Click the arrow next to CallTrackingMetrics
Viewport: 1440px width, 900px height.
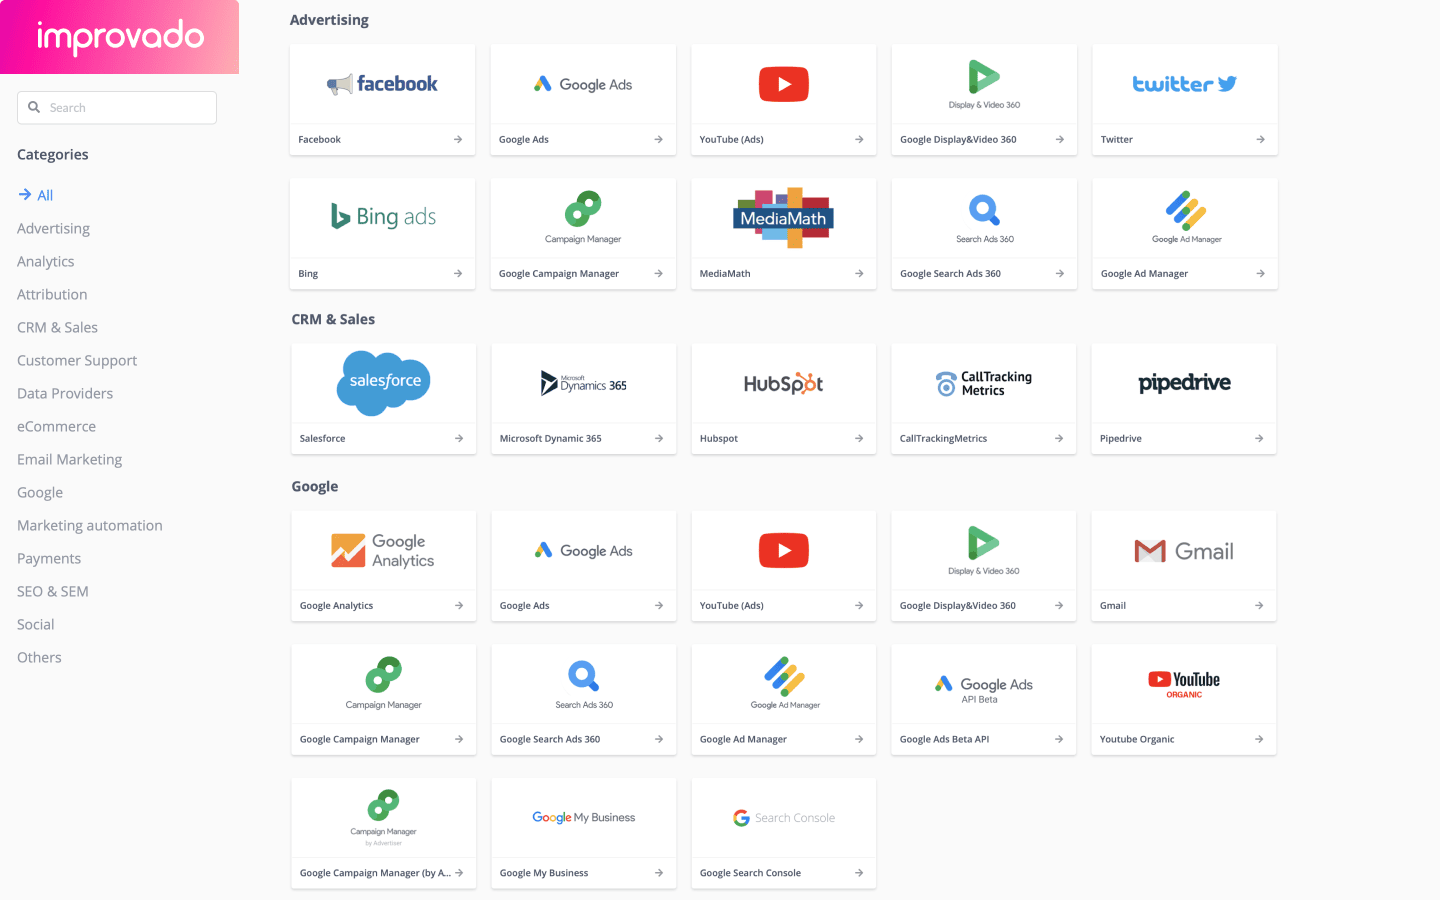click(x=1059, y=438)
